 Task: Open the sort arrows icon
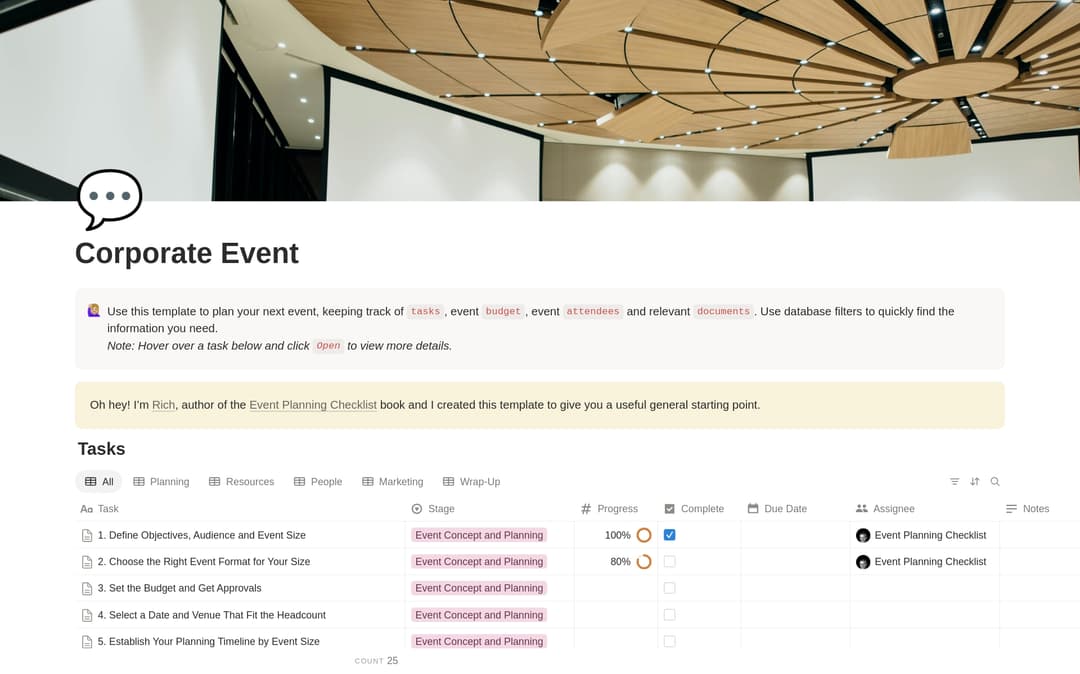coord(975,482)
